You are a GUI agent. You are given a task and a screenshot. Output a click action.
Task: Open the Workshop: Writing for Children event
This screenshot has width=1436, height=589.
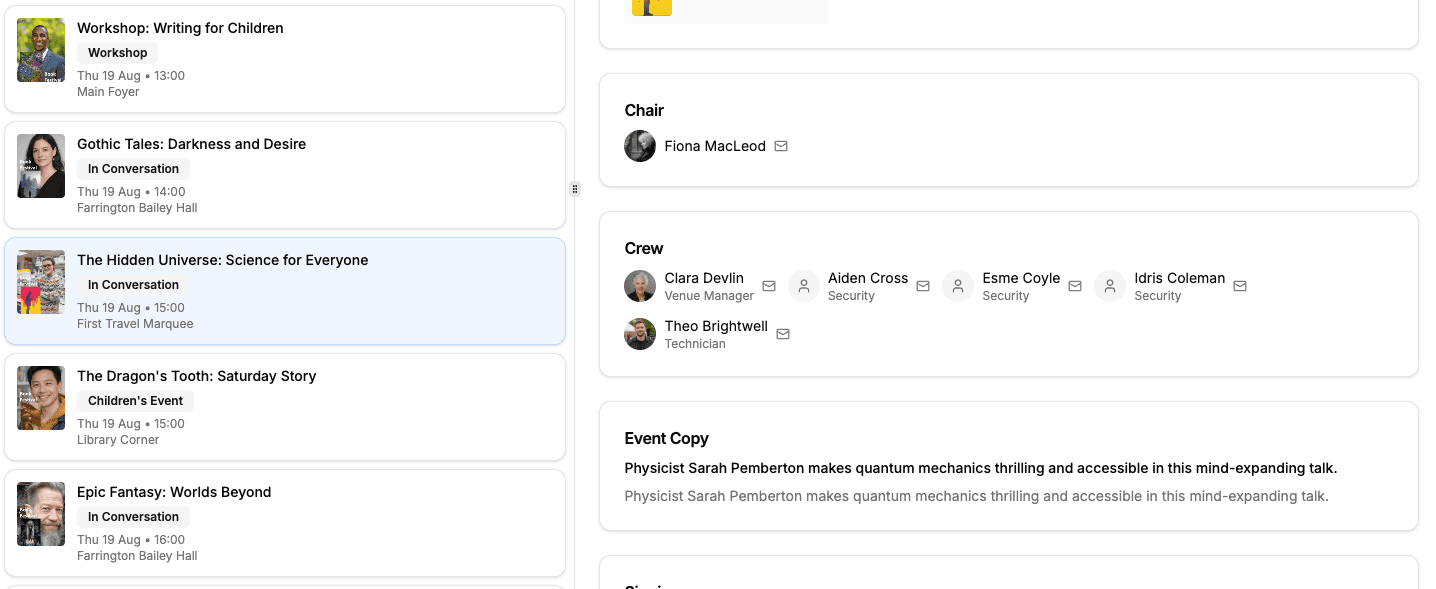point(285,59)
